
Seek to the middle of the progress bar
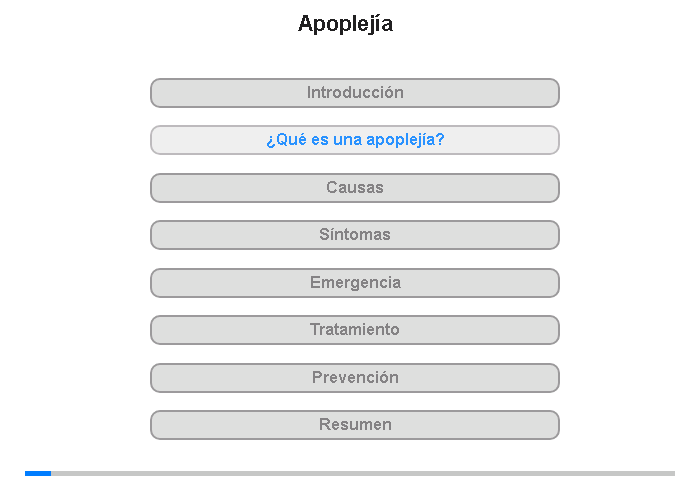click(x=350, y=473)
